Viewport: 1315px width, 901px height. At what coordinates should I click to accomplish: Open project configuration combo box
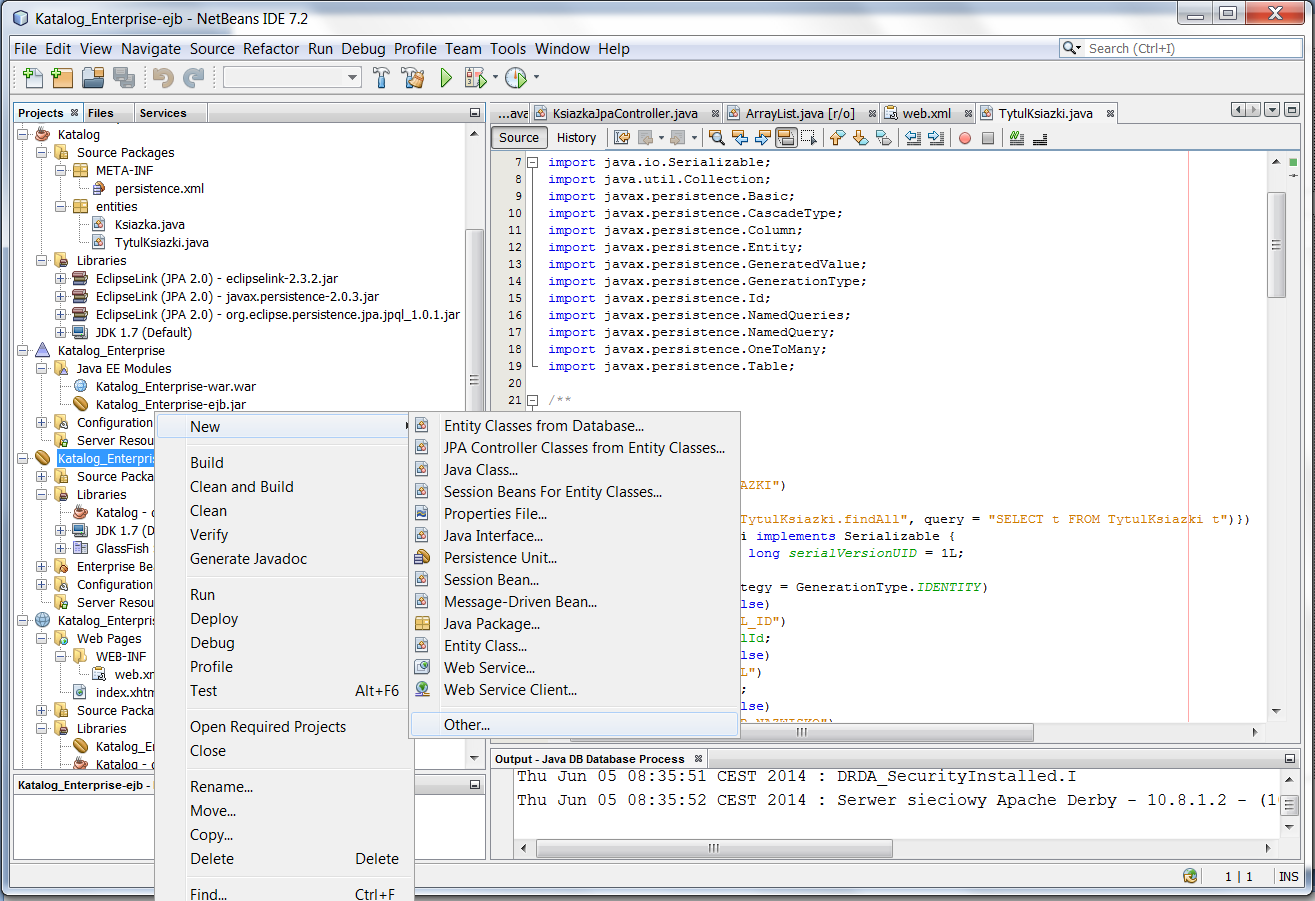(292, 77)
